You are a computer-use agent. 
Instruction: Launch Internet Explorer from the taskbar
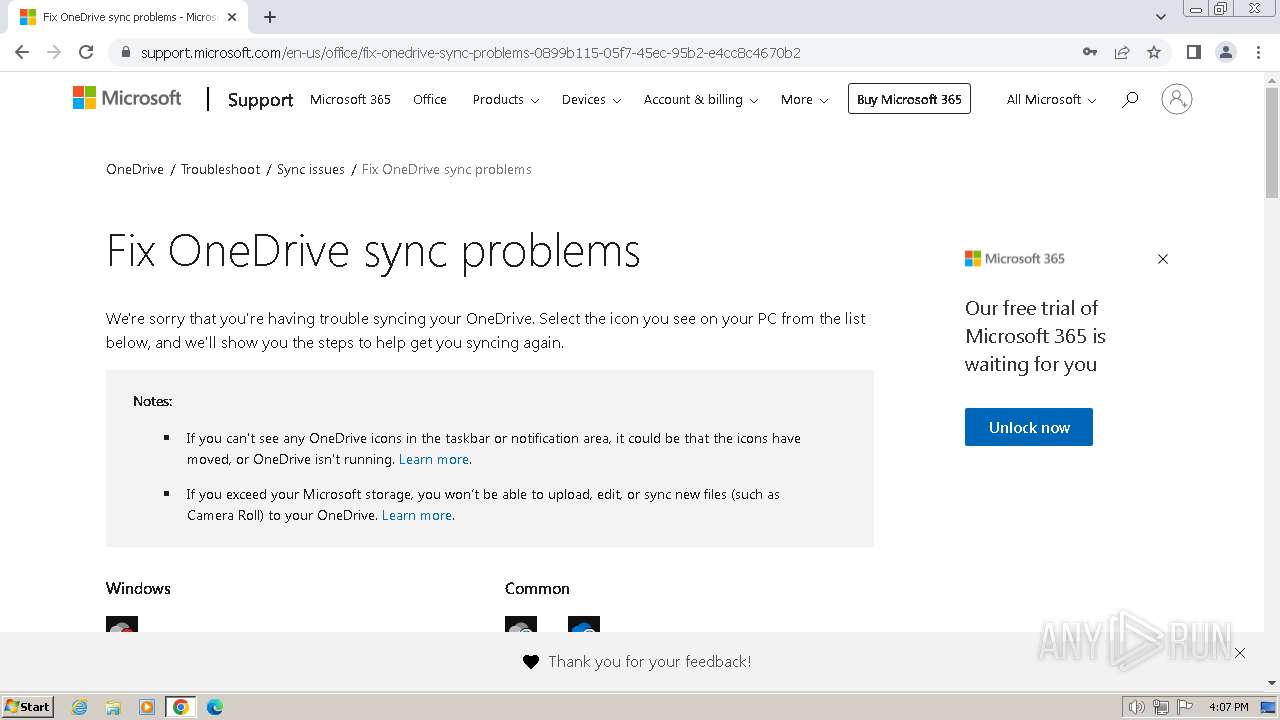pyautogui.click(x=80, y=707)
